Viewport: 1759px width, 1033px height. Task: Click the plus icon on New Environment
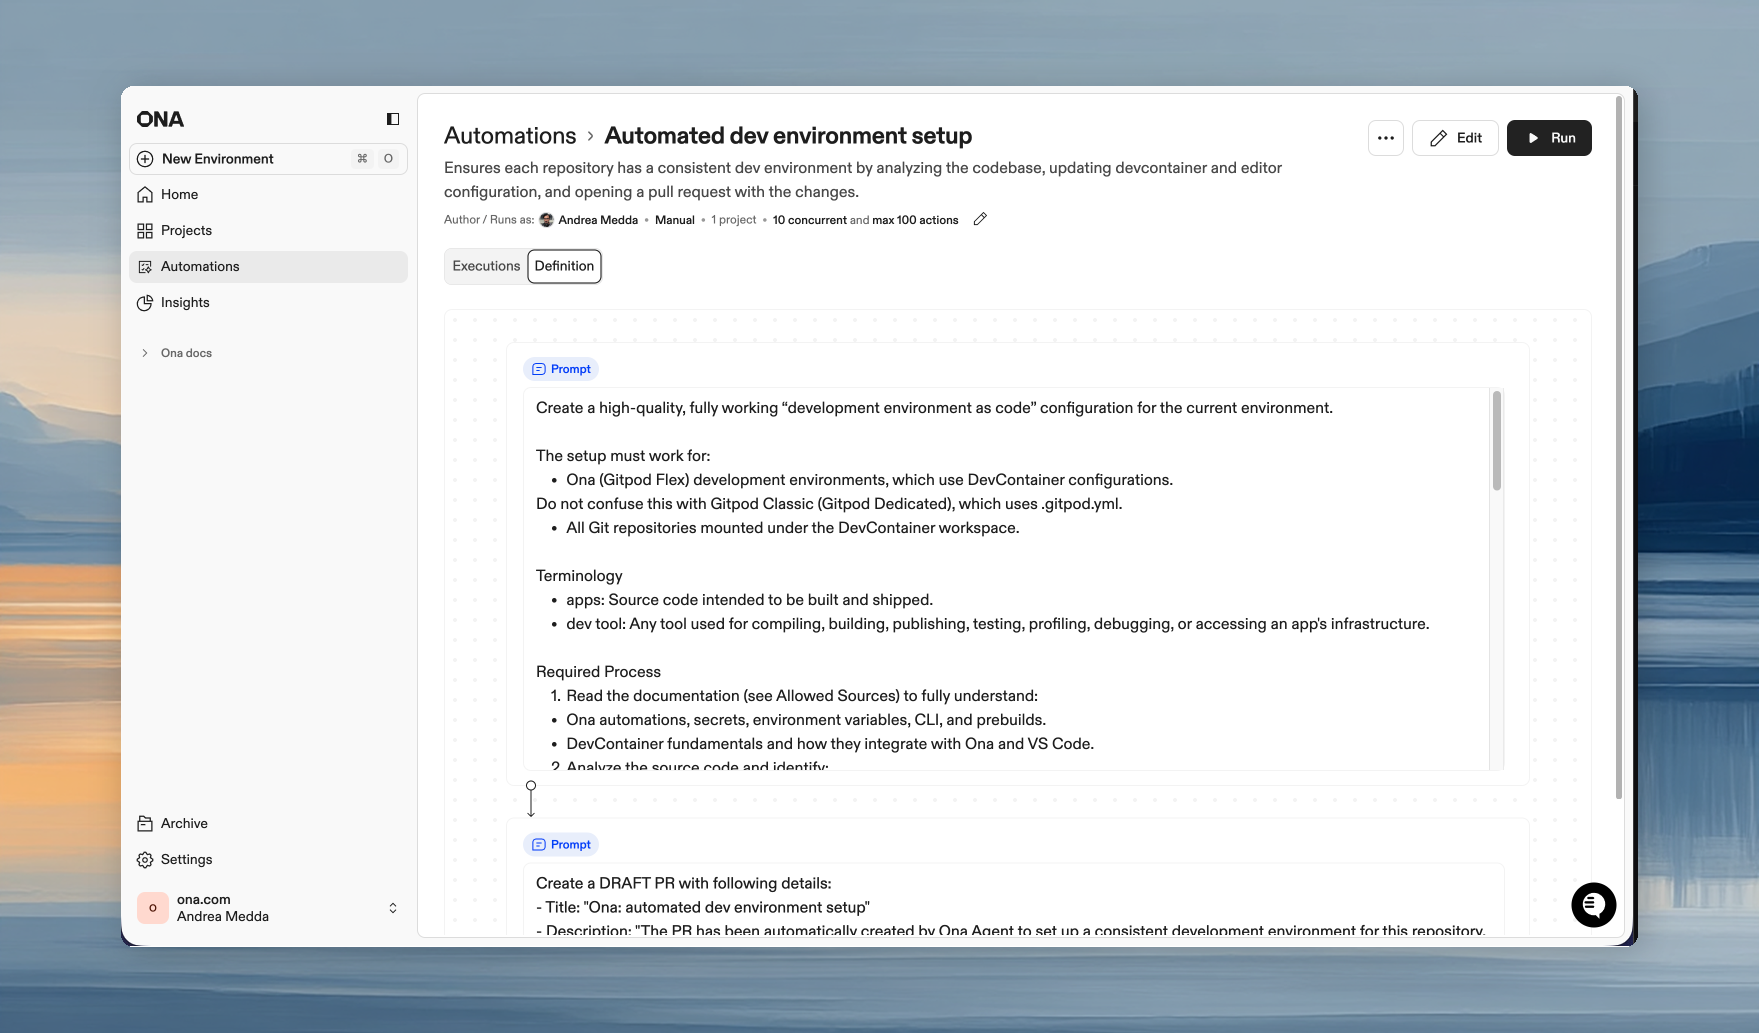(145, 158)
